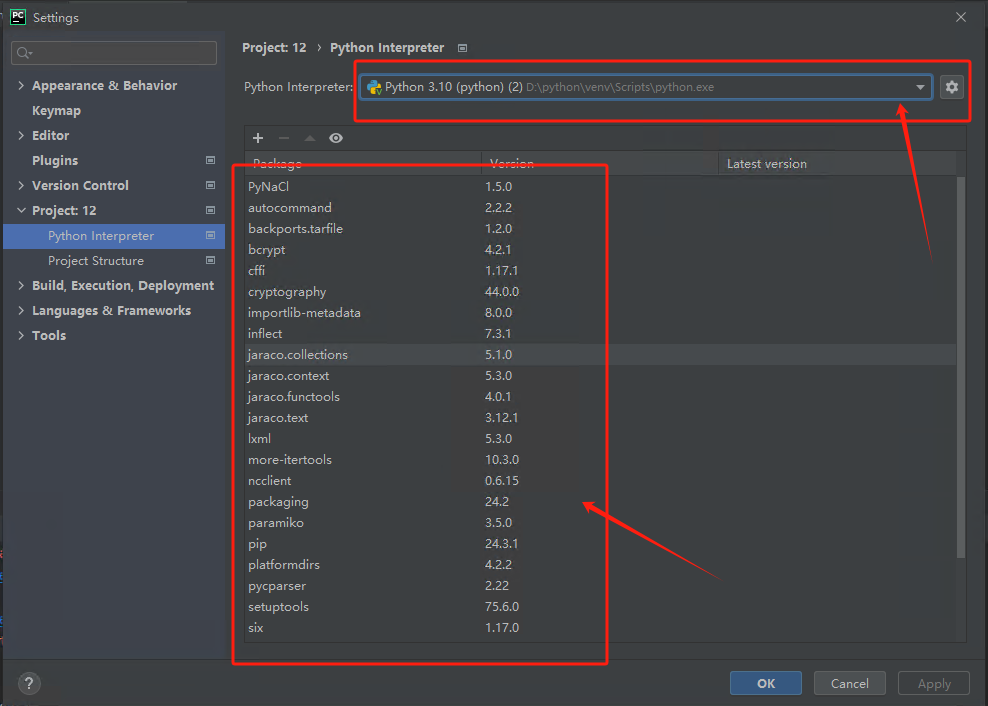
Task: Click the PyCharm logo in title bar
Action: pyautogui.click(x=18, y=17)
